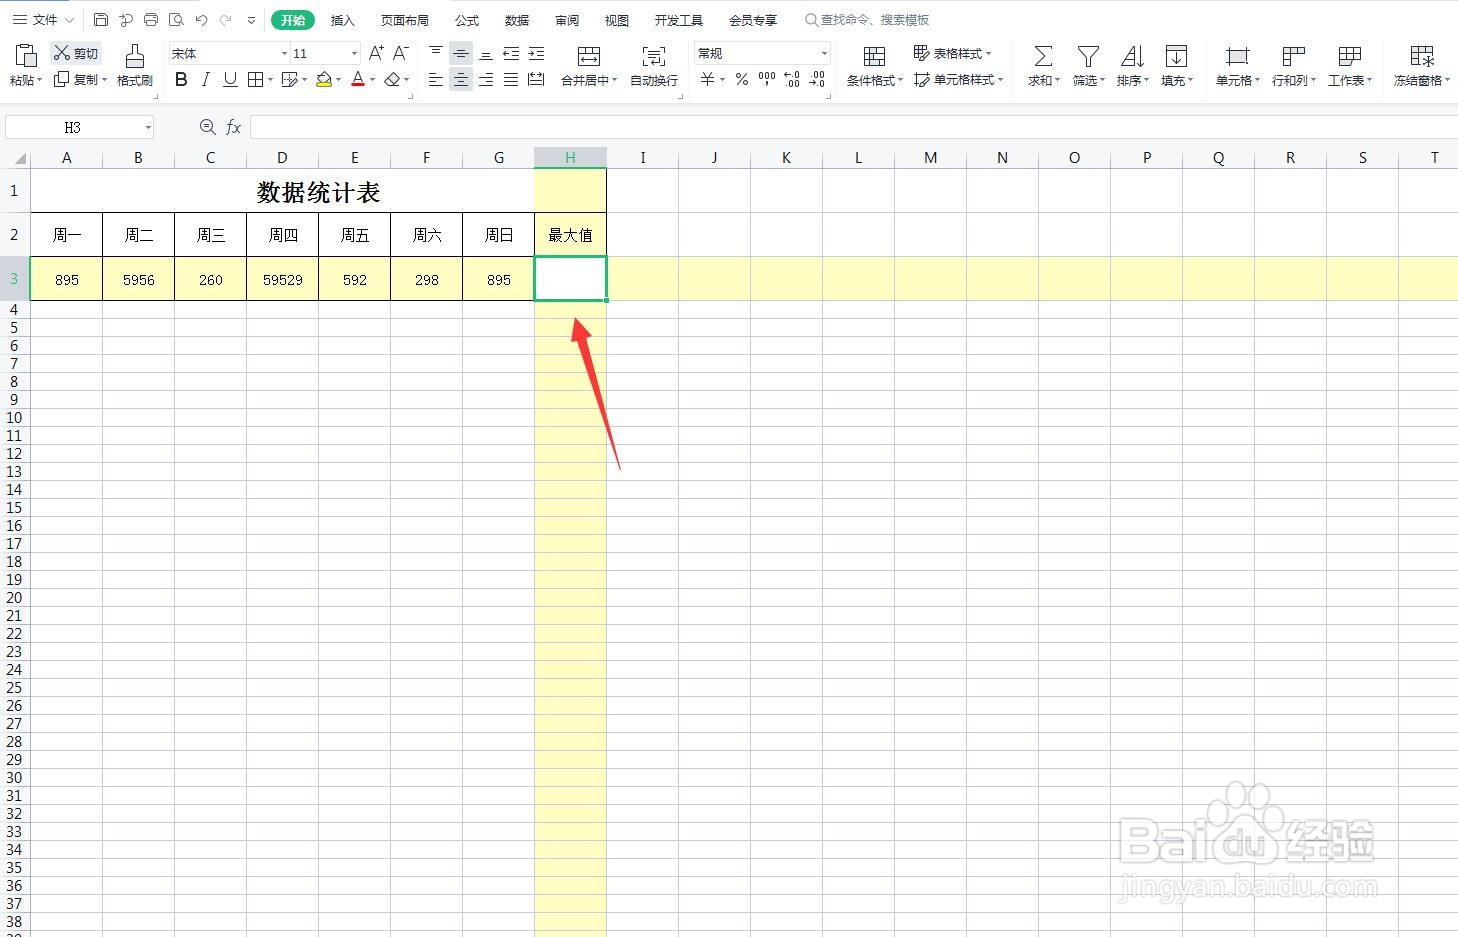Image resolution: width=1458 pixels, height=937 pixels.
Task: Select the Format Painter tool
Action: (134, 65)
